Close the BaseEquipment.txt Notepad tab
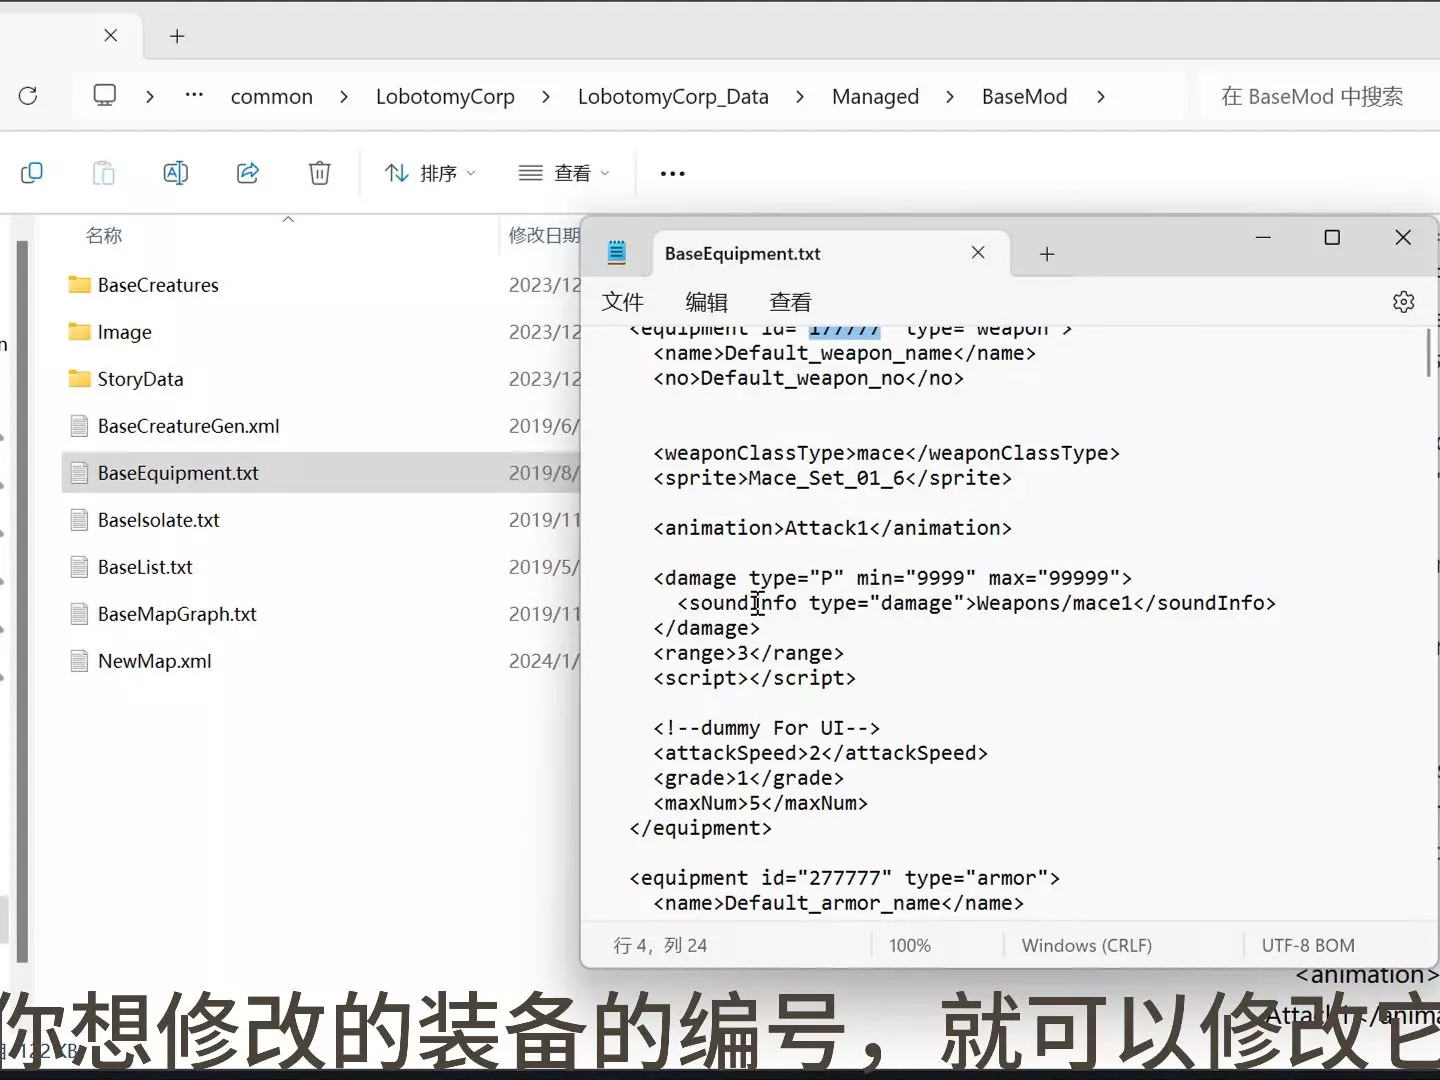The image size is (1440, 1080). [x=978, y=253]
